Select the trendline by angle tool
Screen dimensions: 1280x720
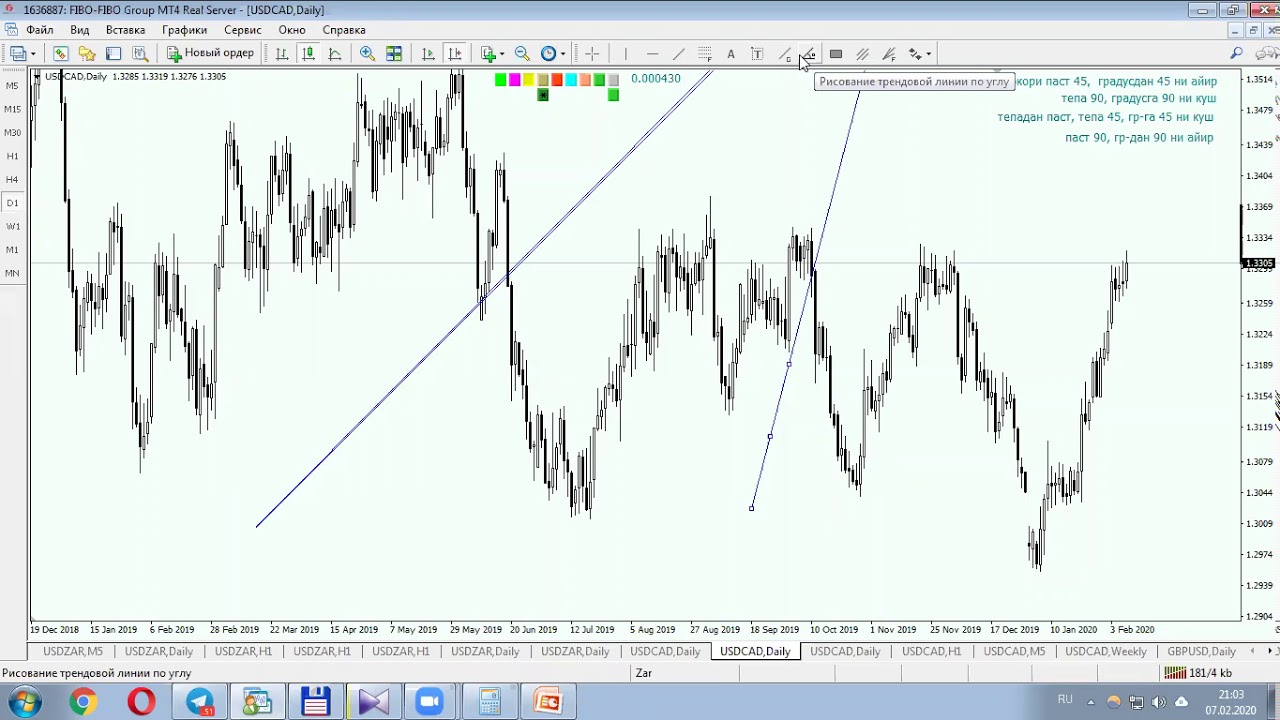point(810,54)
